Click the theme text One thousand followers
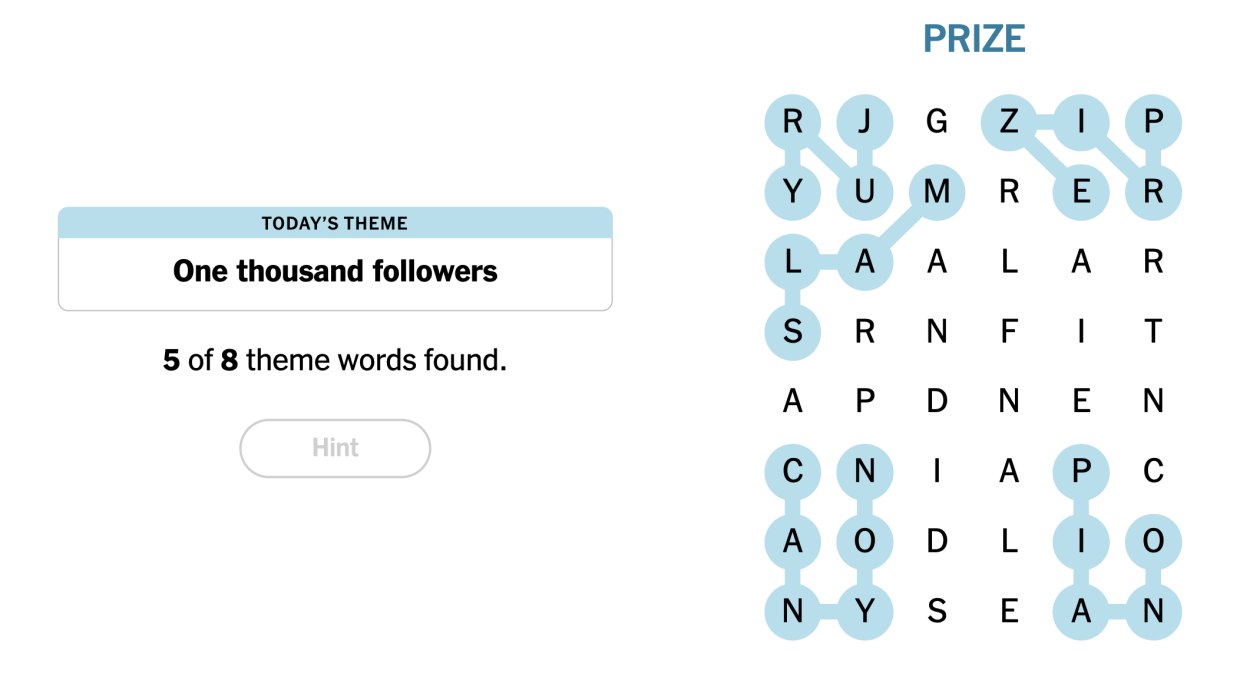Screen dimensions: 1250x697 (334, 271)
